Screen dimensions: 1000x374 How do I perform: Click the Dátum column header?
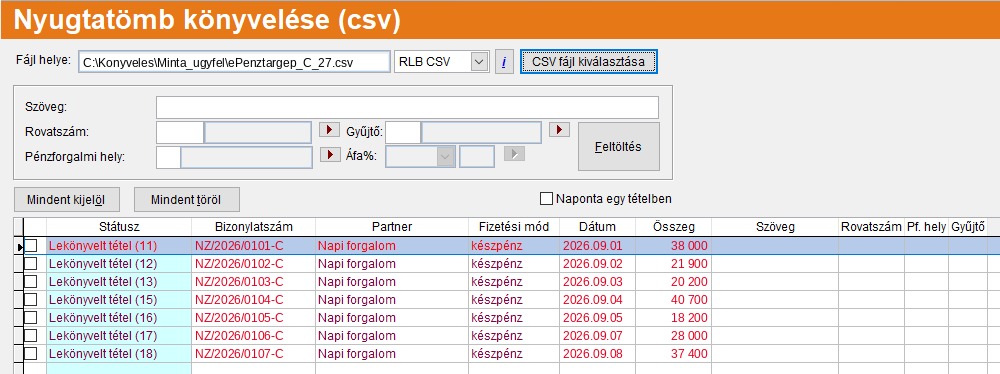598,227
